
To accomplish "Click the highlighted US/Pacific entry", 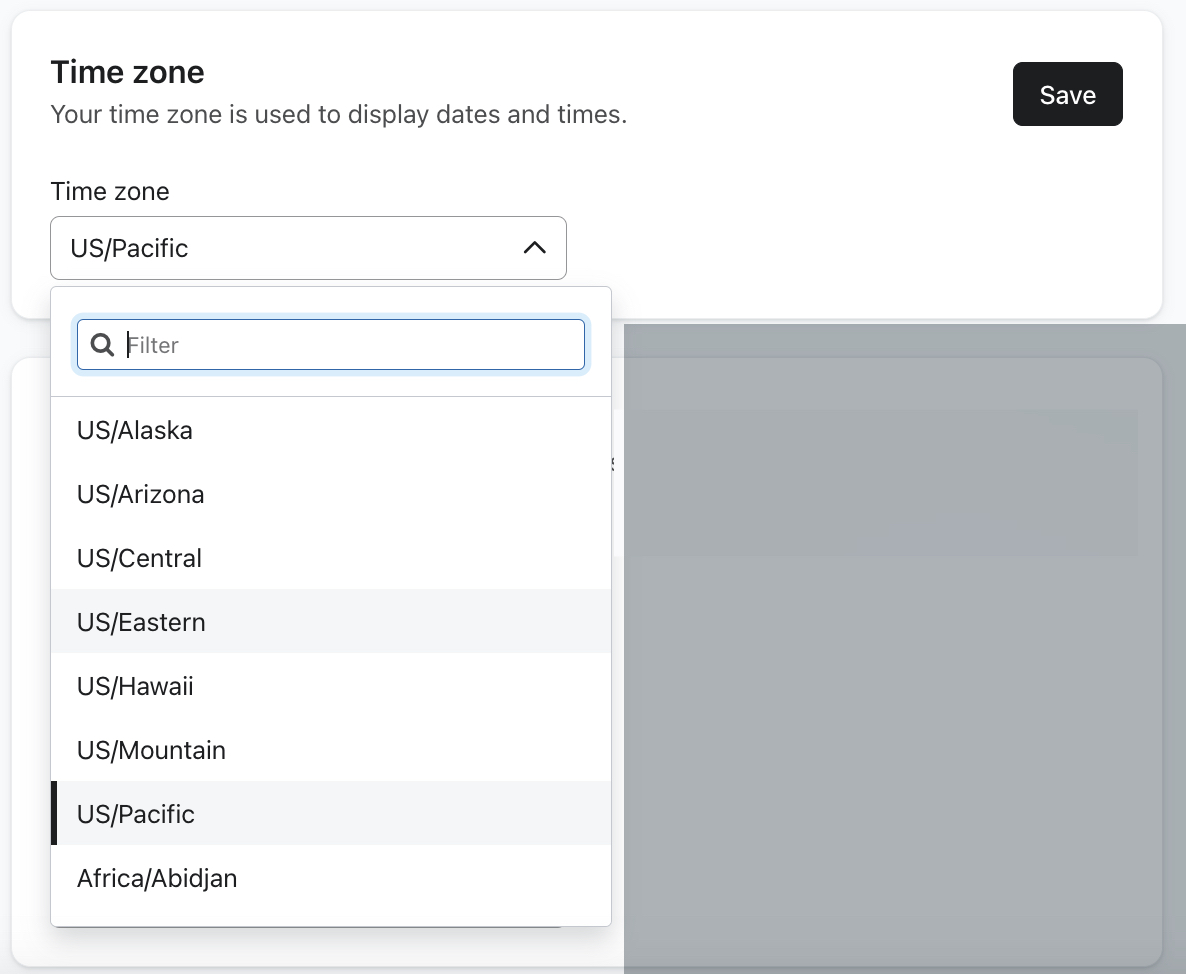I will [135, 814].
